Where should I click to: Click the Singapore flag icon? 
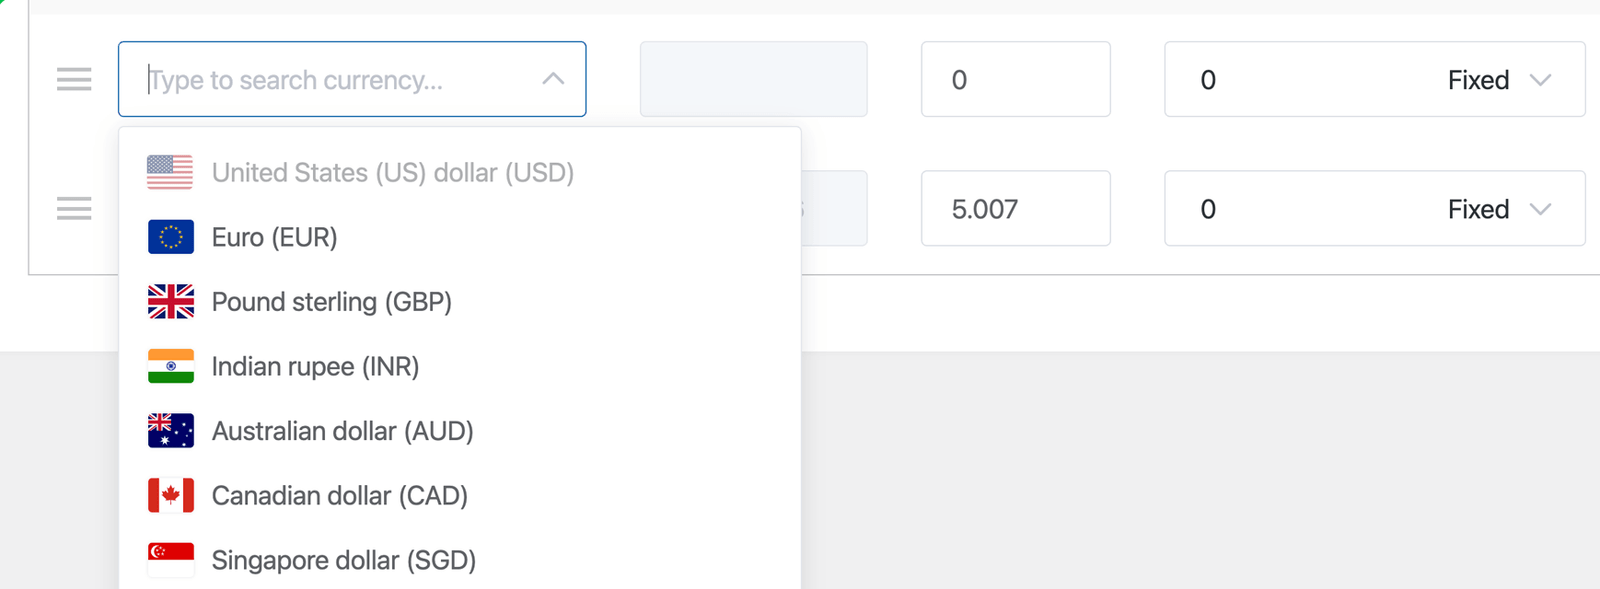(x=171, y=560)
